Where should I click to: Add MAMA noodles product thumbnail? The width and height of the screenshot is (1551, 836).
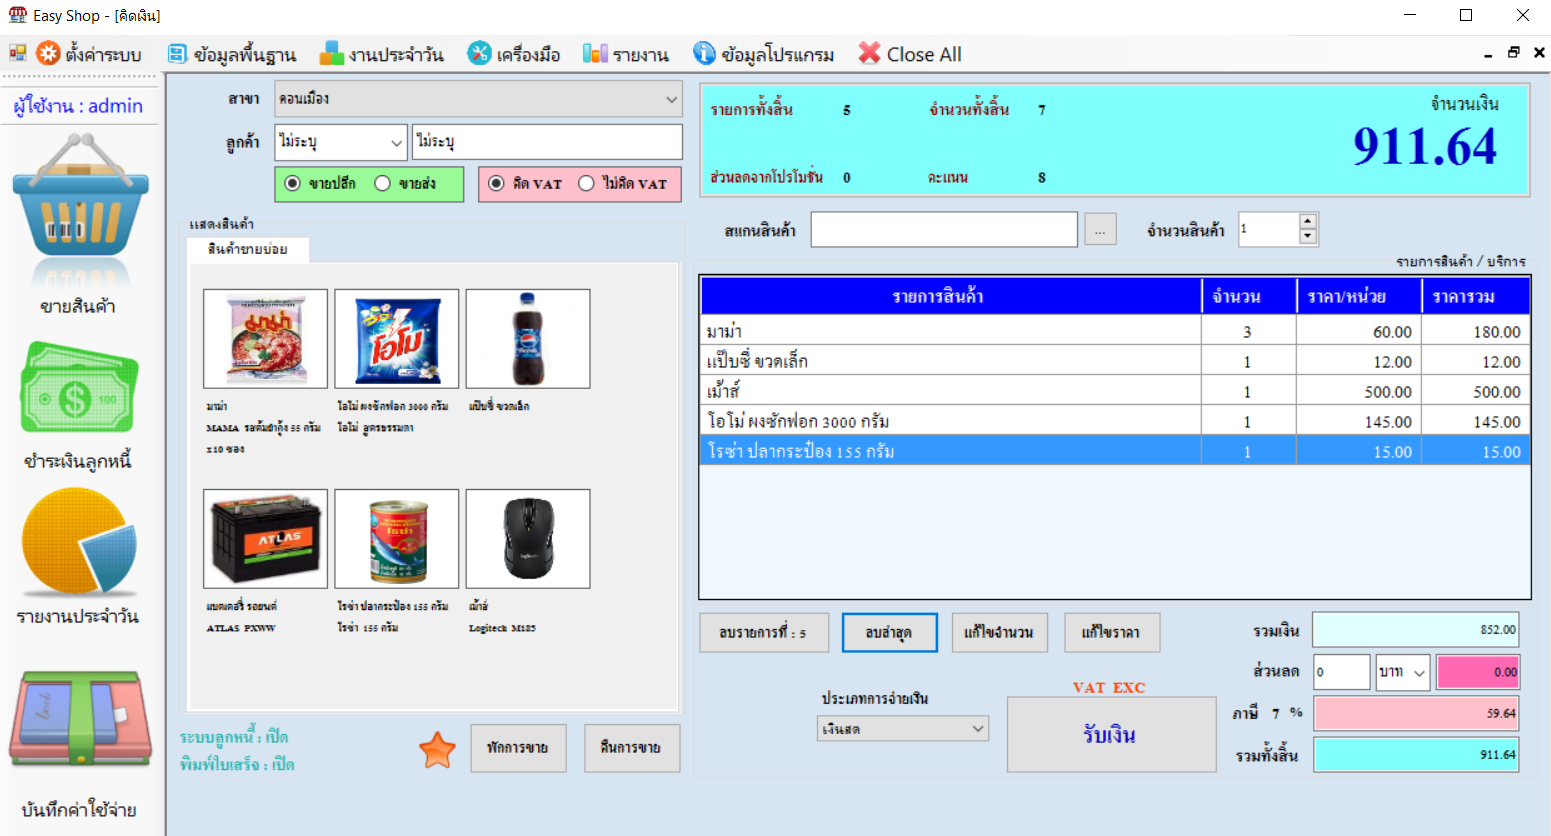pos(265,339)
